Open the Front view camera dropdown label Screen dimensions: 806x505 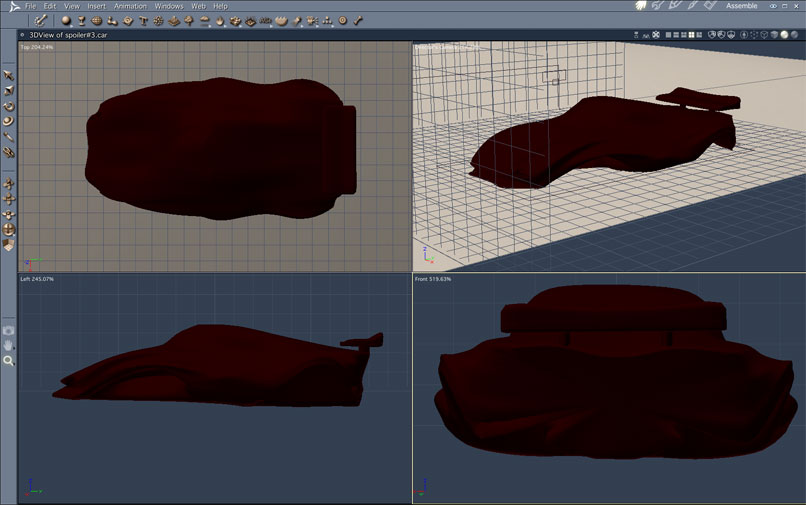[x=433, y=279]
